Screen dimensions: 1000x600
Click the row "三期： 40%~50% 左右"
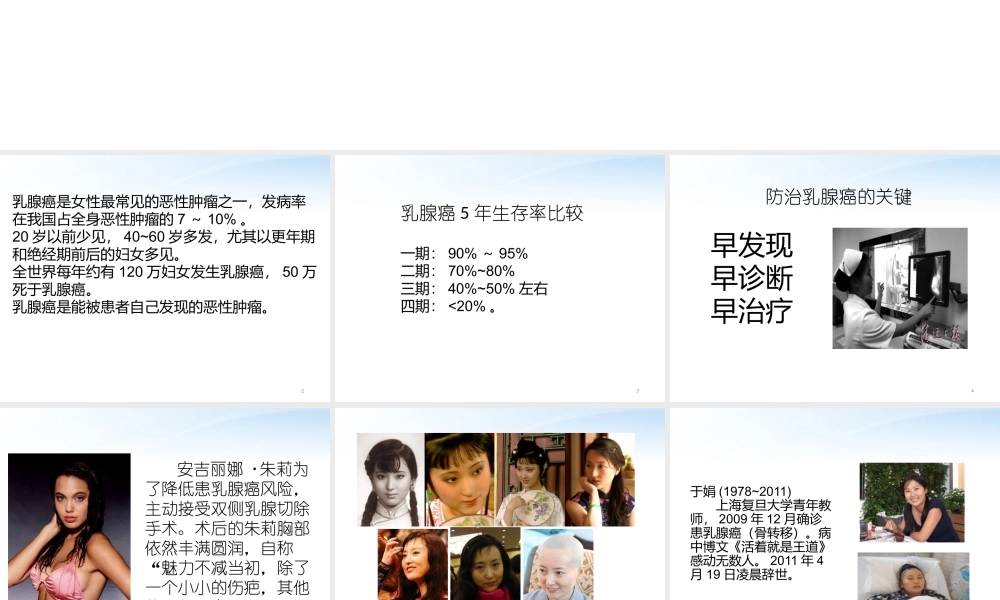click(474, 289)
